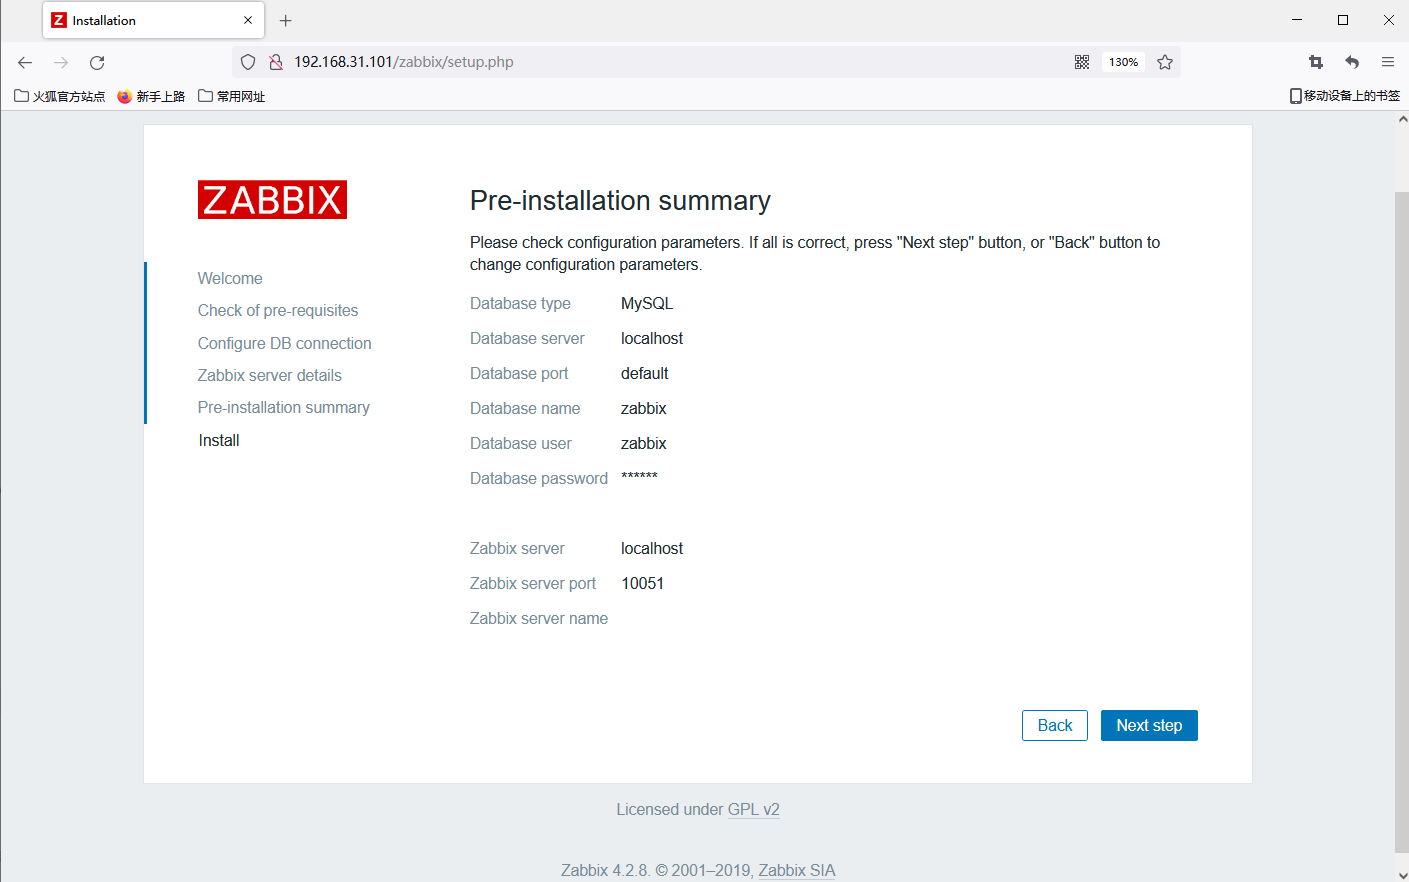This screenshot has width=1409, height=882.
Task: Bookmark this page using the star icon
Action: 1164,61
